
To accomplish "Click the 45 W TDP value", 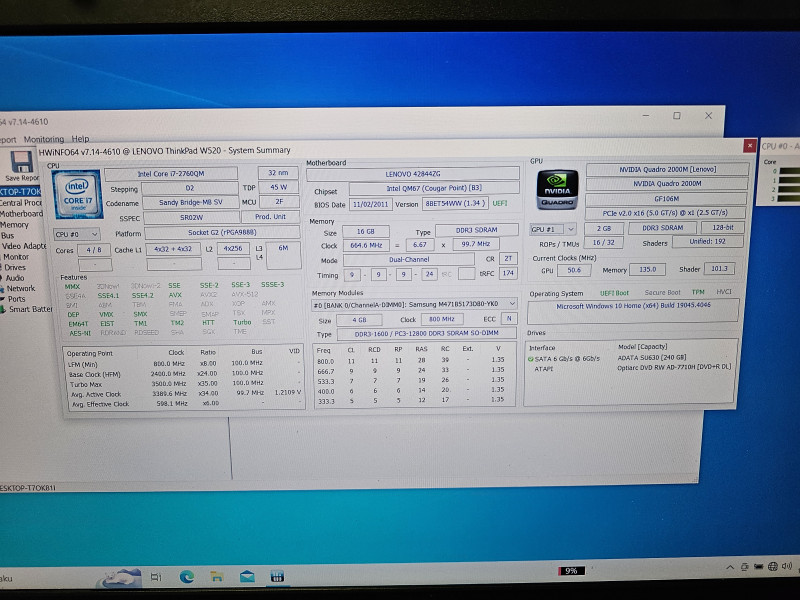I will point(279,187).
